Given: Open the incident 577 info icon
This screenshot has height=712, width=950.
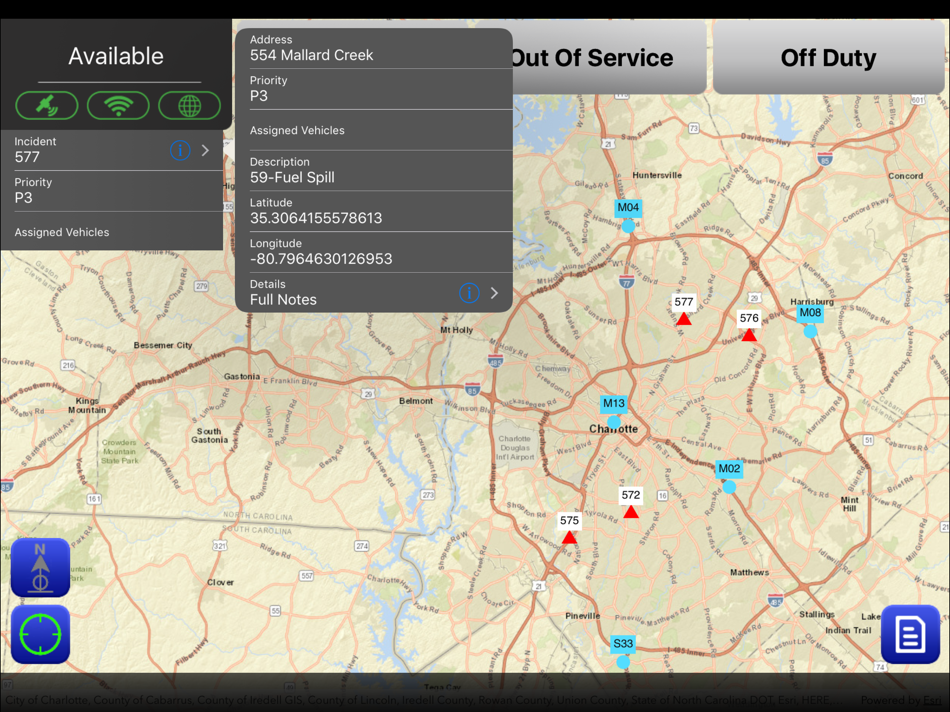Looking at the screenshot, I should (x=180, y=150).
